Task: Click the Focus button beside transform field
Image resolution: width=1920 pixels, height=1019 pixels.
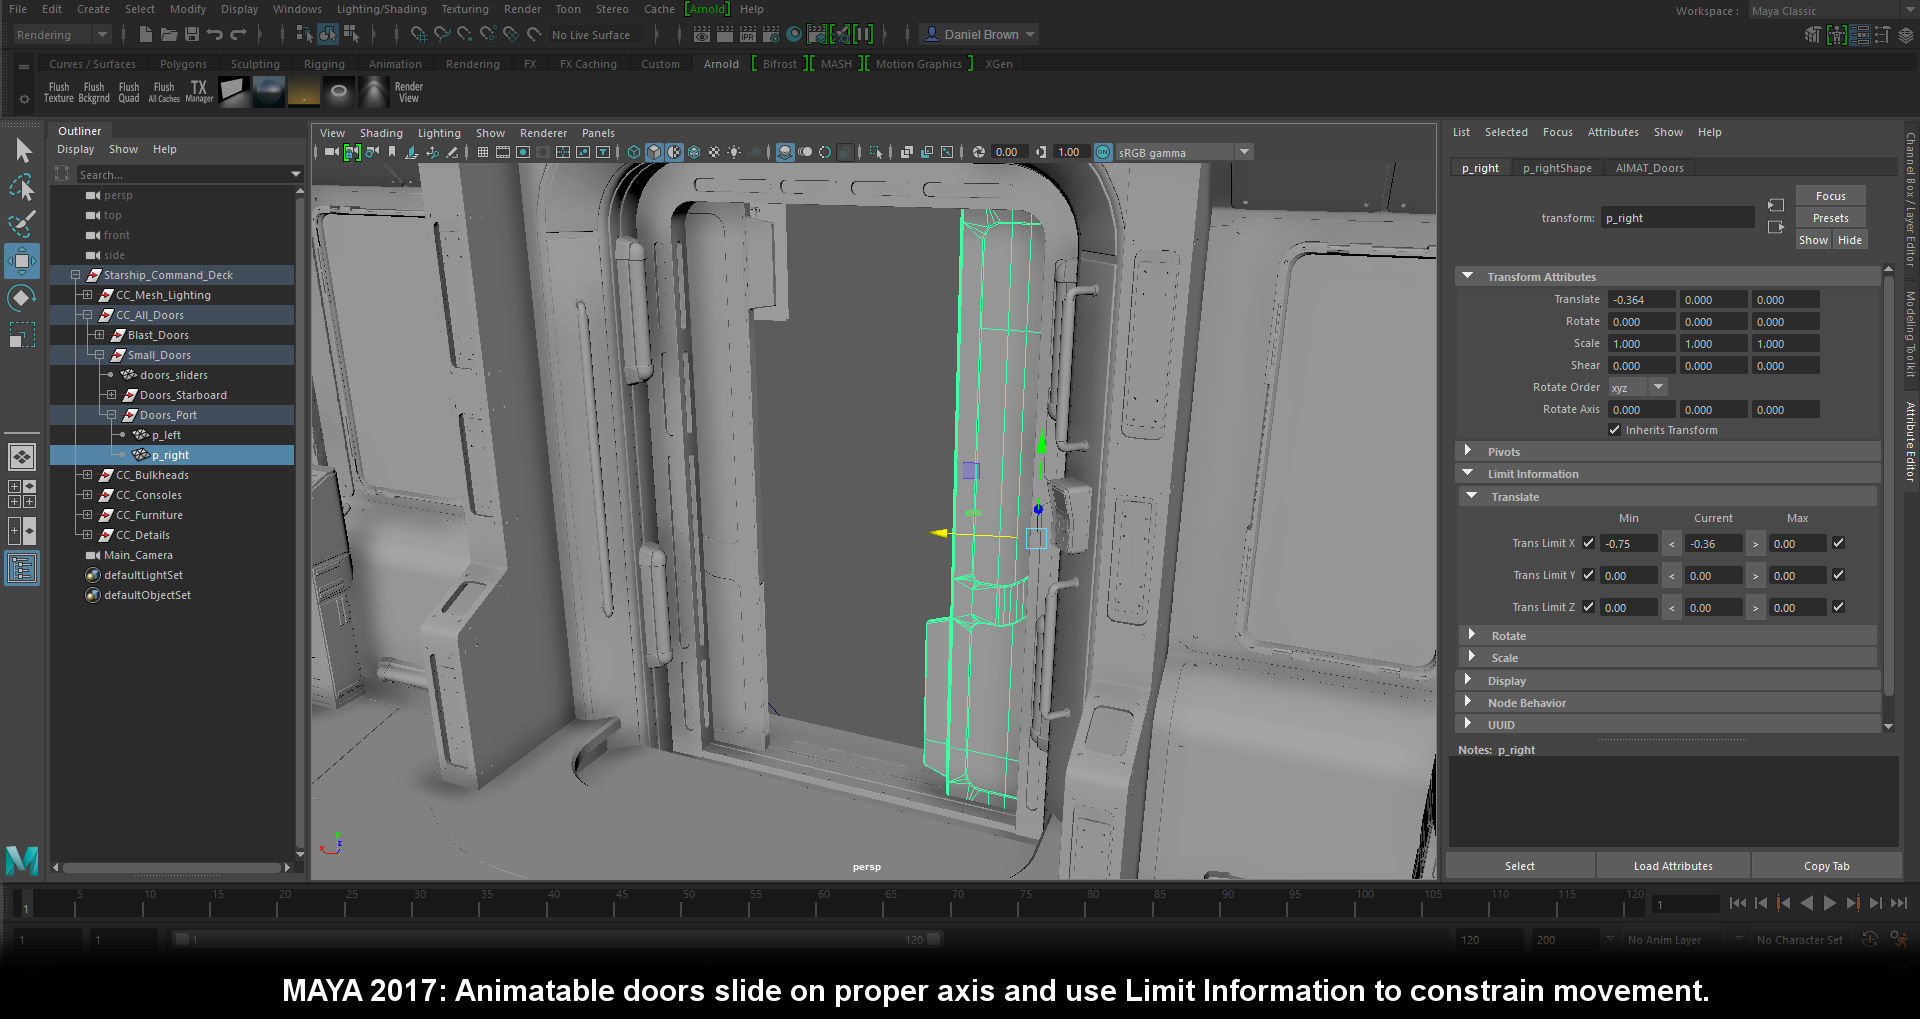Action: coord(1830,196)
